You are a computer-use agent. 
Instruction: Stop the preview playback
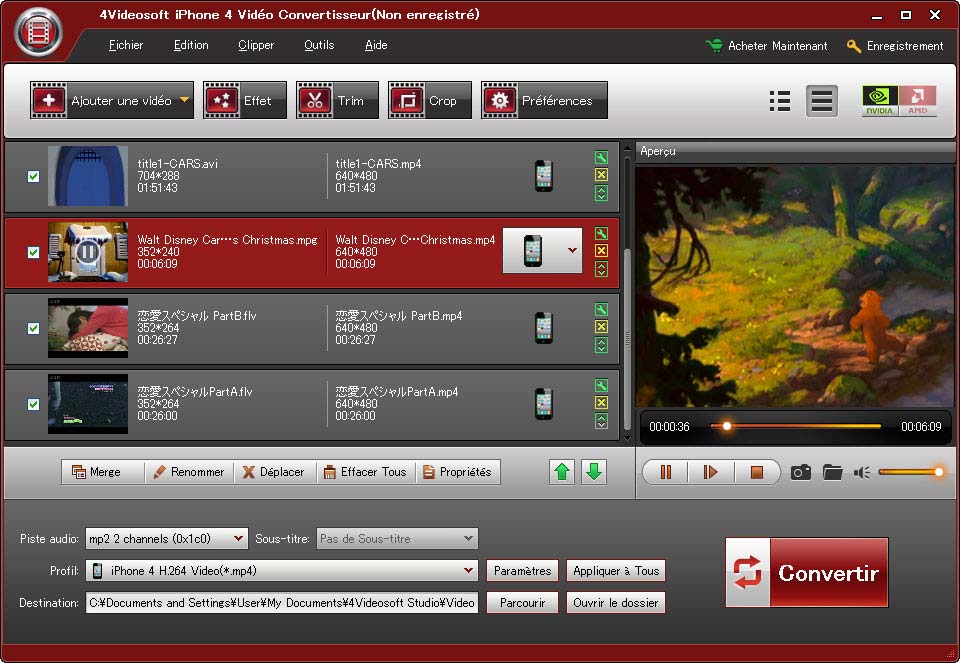click(x=756, y=472)
